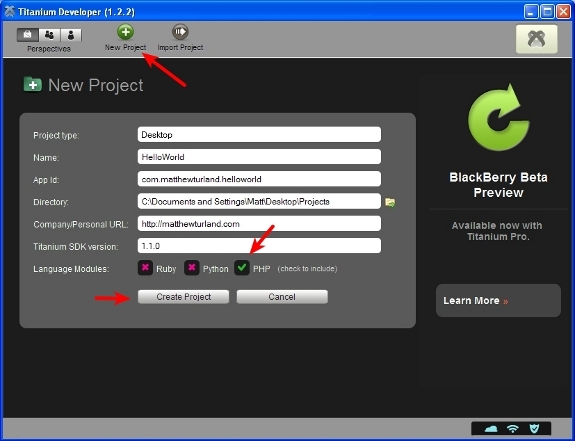Click the Create Project button
Image resolution: width=575 pixels, height=441 pixels.
click(183, 297)
